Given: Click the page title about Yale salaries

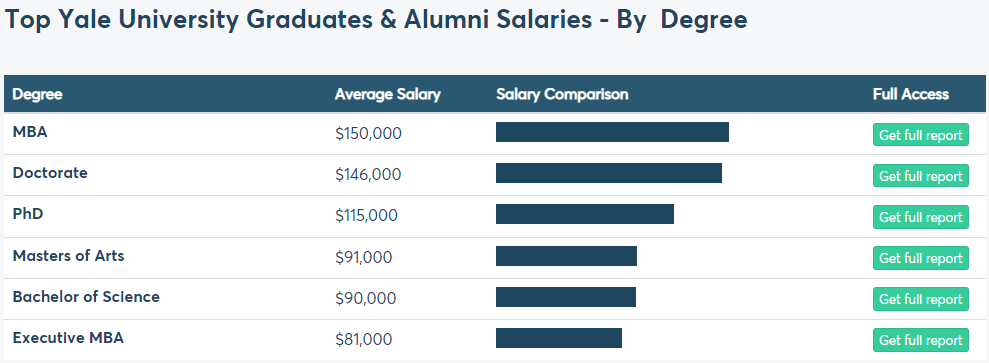Looking at the screenshot, I should [376, 20].
